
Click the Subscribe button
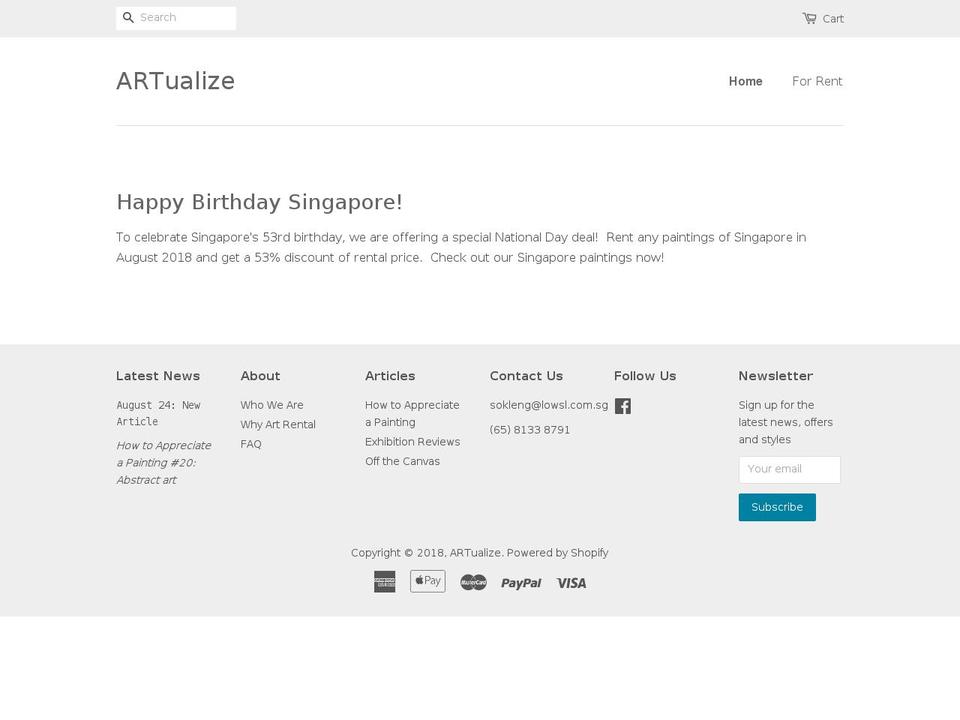tap(777, 508)
